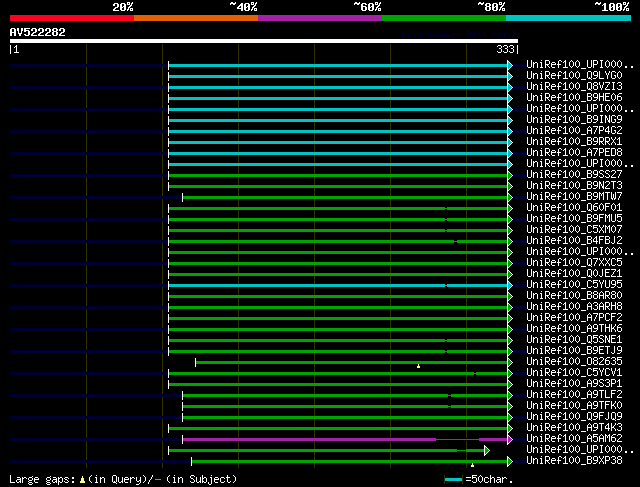Select the AV522282 query label

click(x=37, y=32)
